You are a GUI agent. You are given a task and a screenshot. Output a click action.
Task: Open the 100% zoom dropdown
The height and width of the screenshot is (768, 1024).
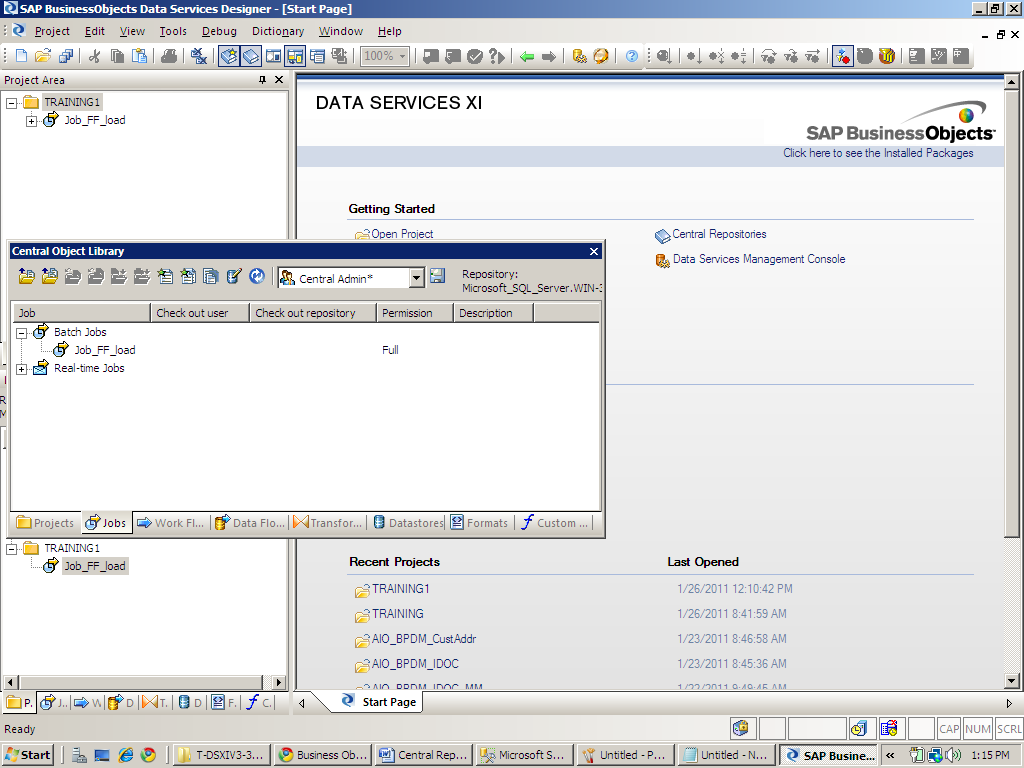tap(402, 56)
